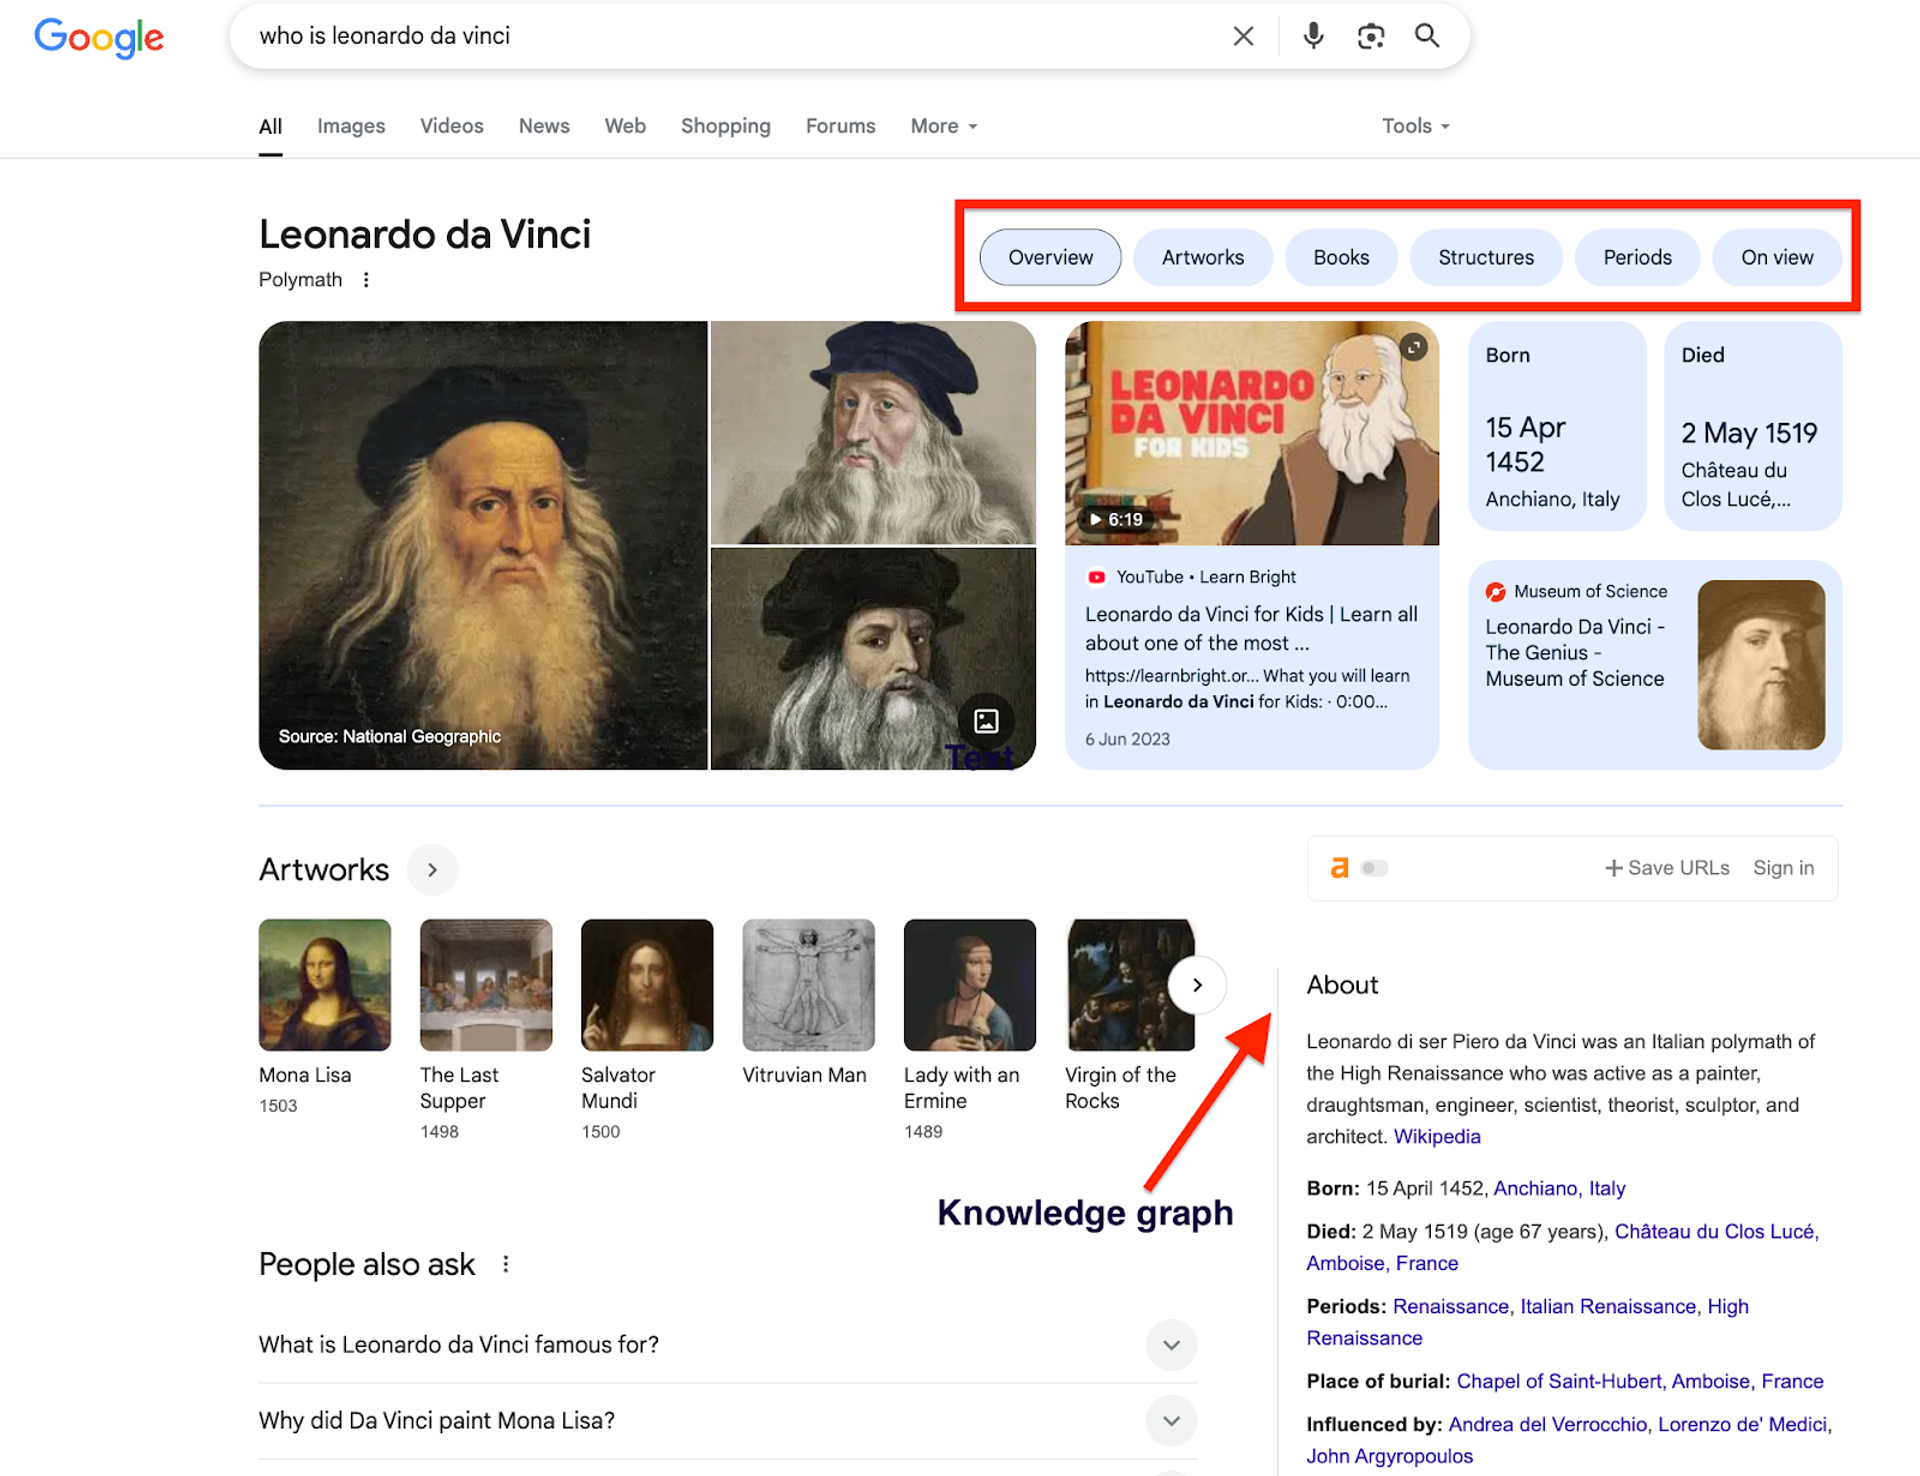Select the All results tab
The height and width of the screenshot is (1476, 1920).
pos(270,126)
